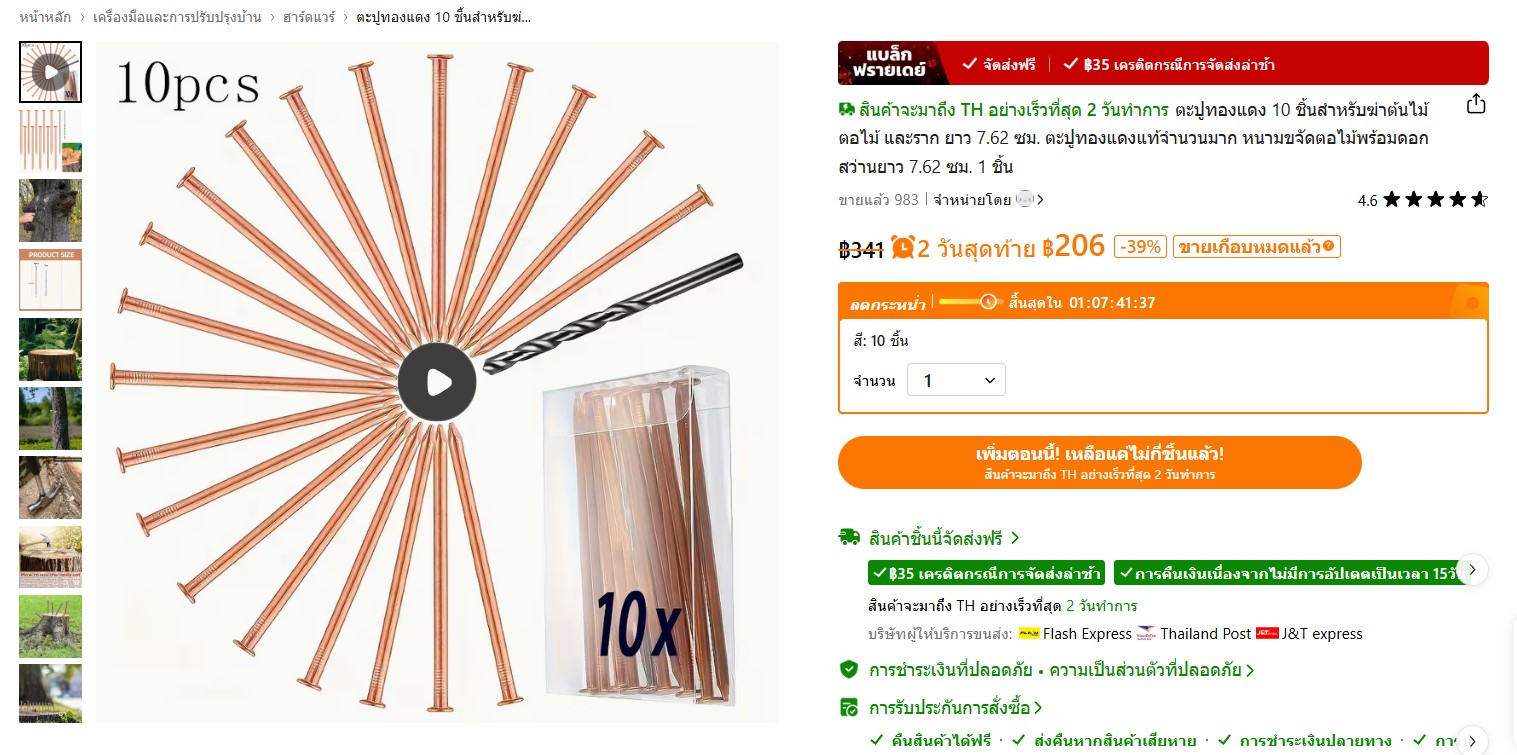Open ฮาร์ดแวร์ breadcrumb category
This screenshot has width=1517, height=755.
(311, 17)
